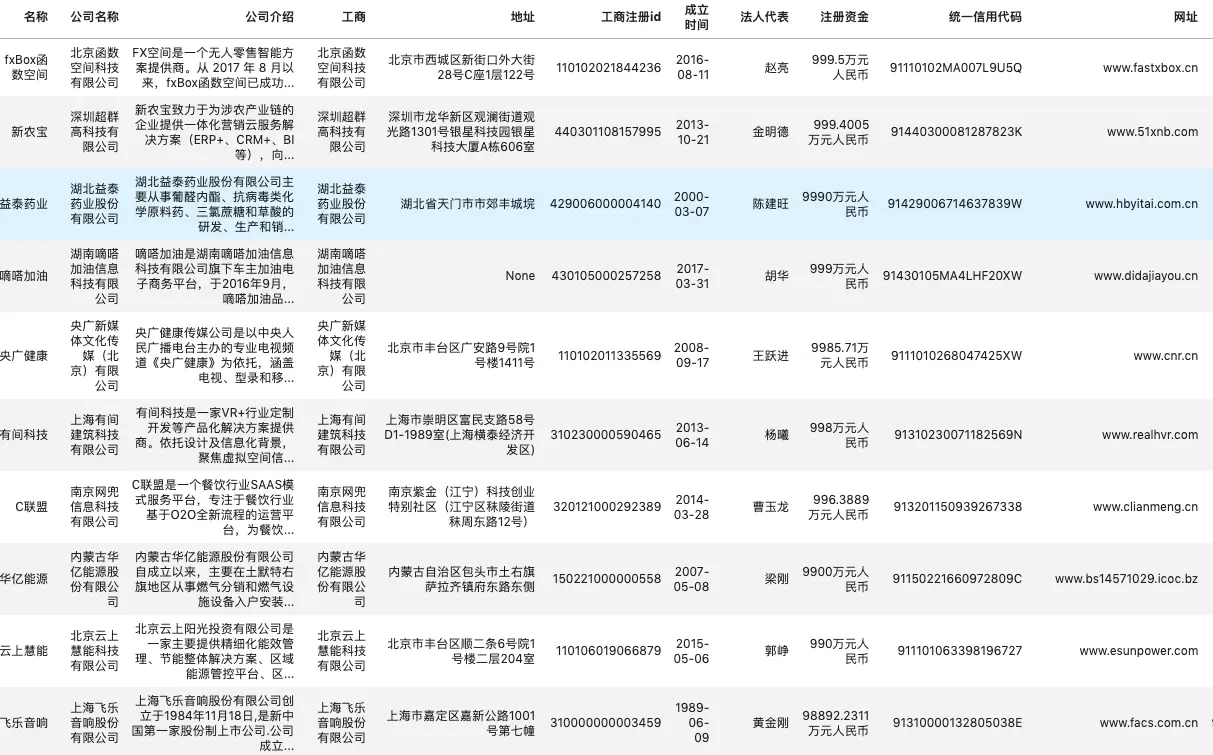
Task: Click the 湖北省天门市市郊丰城垸 address cell
Action: 468,204
